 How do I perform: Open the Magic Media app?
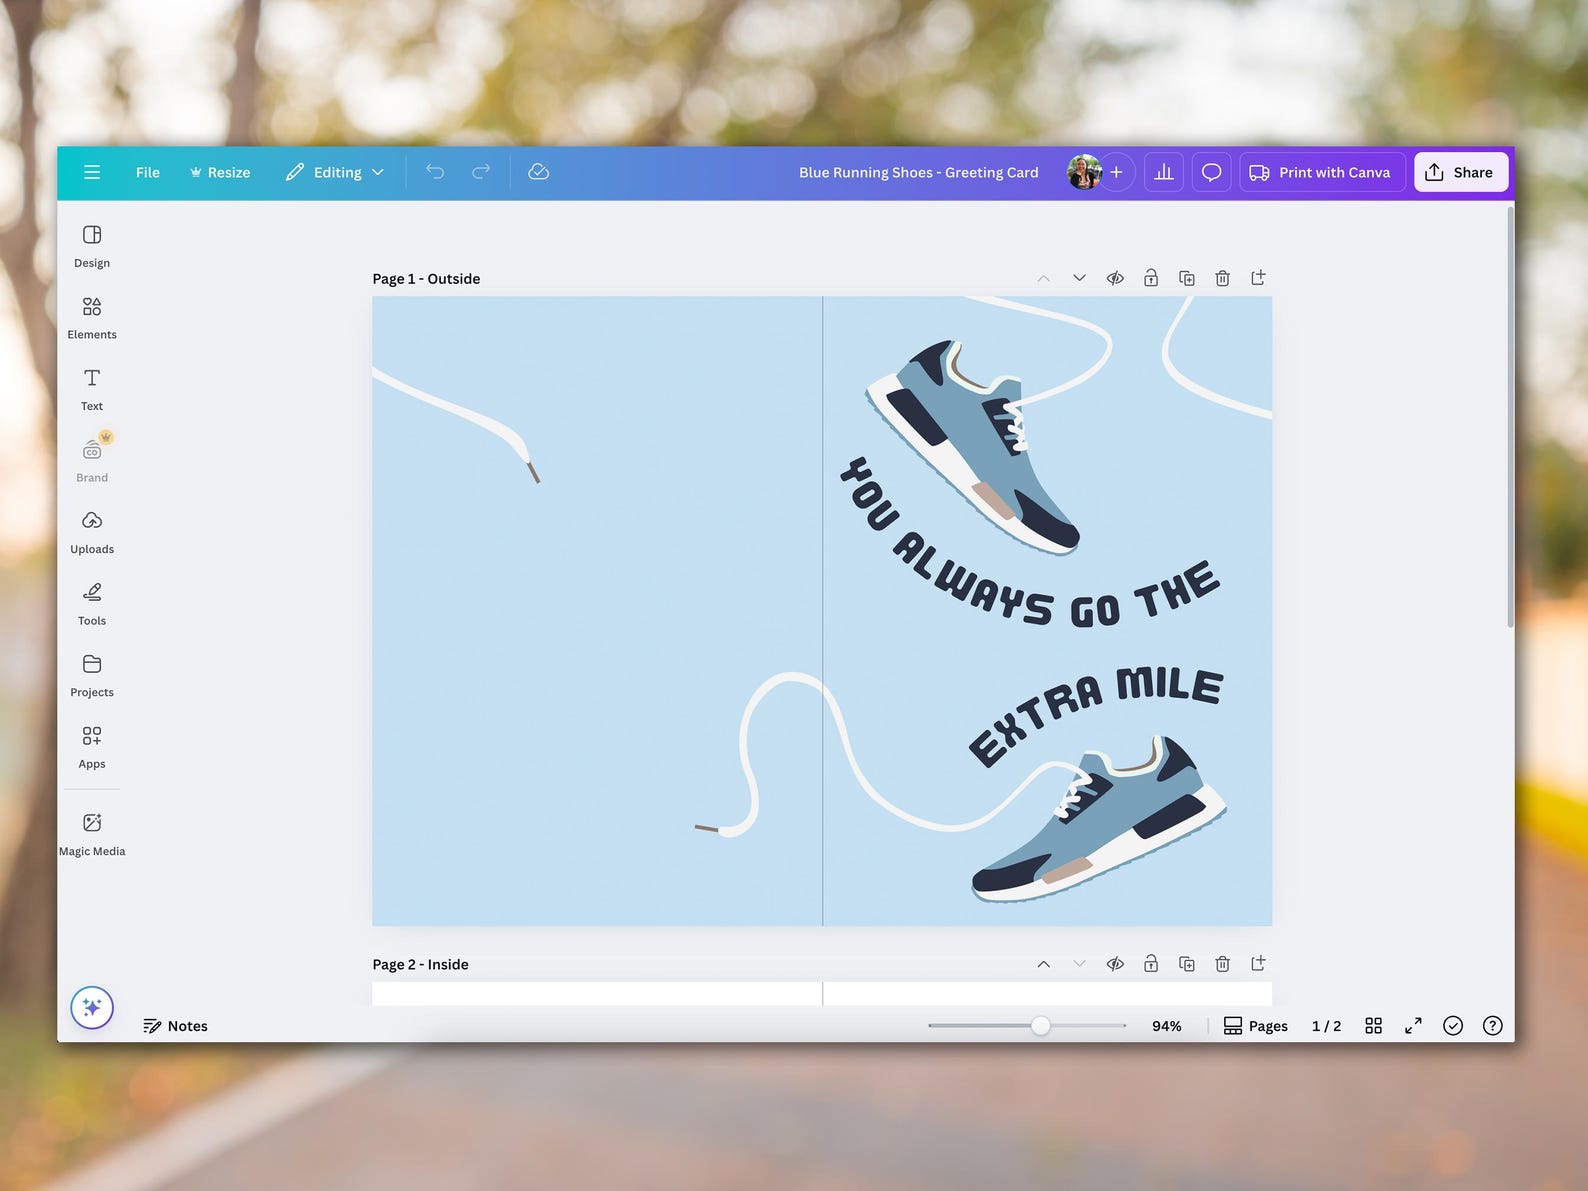tap(92, 834)
